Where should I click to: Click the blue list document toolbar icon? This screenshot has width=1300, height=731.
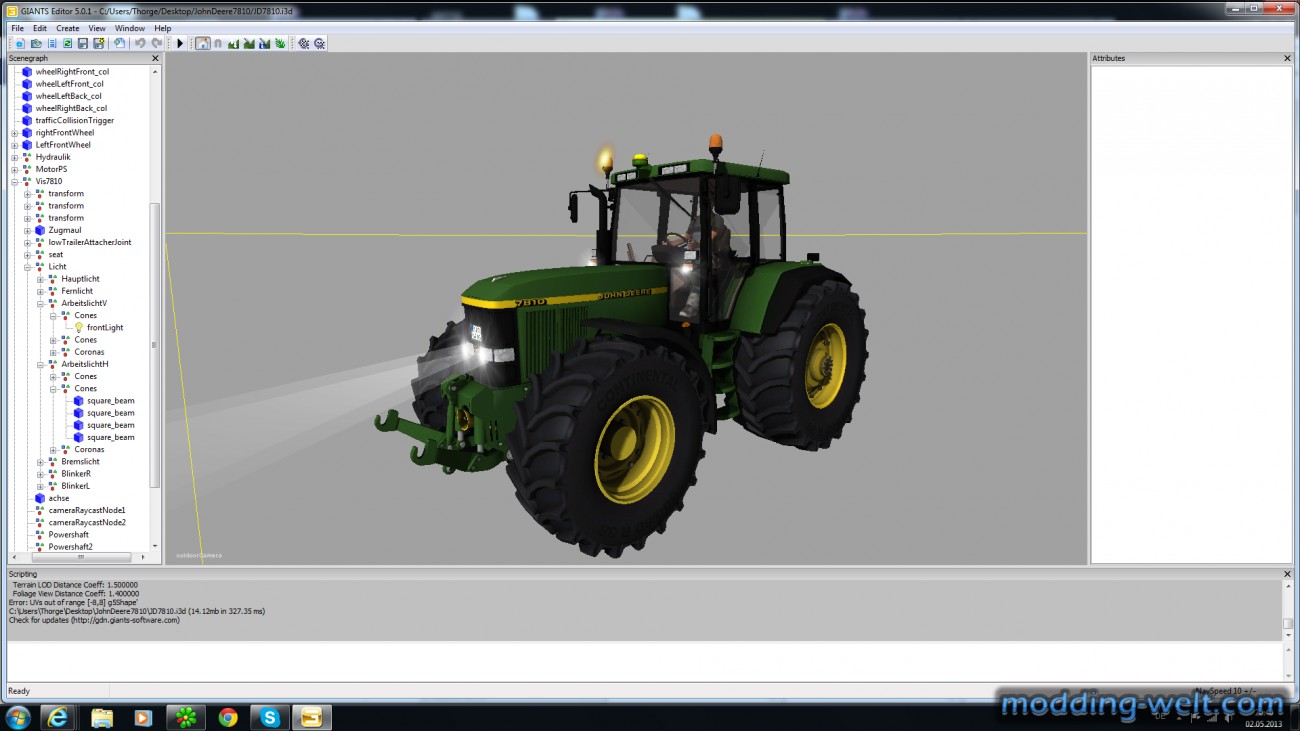click(x=52, y=43)
